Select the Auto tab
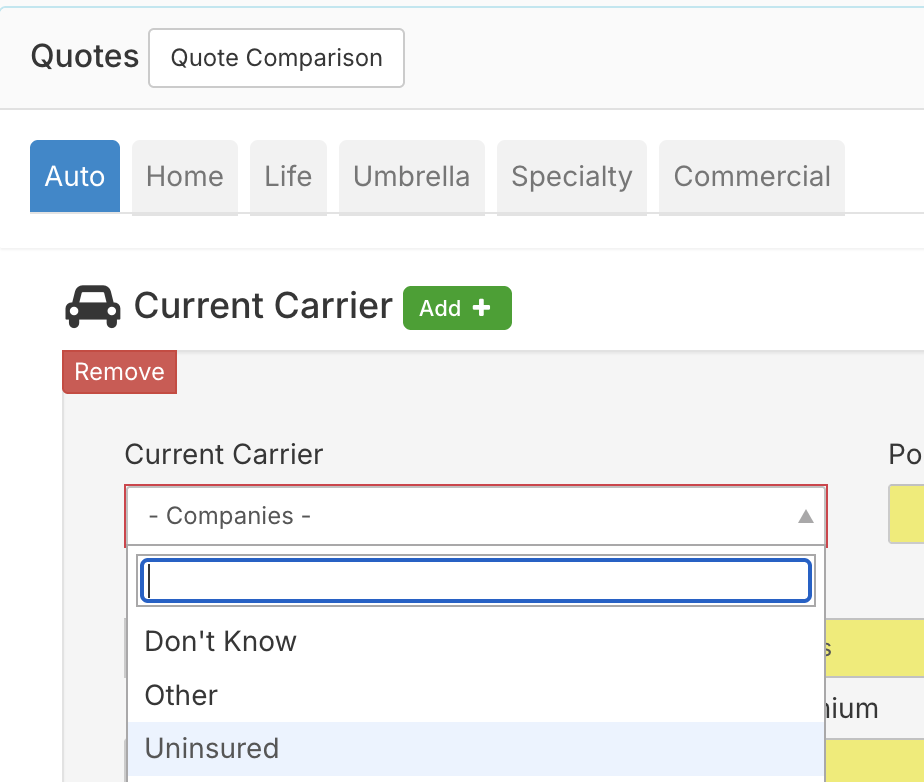 pos(75,177)
